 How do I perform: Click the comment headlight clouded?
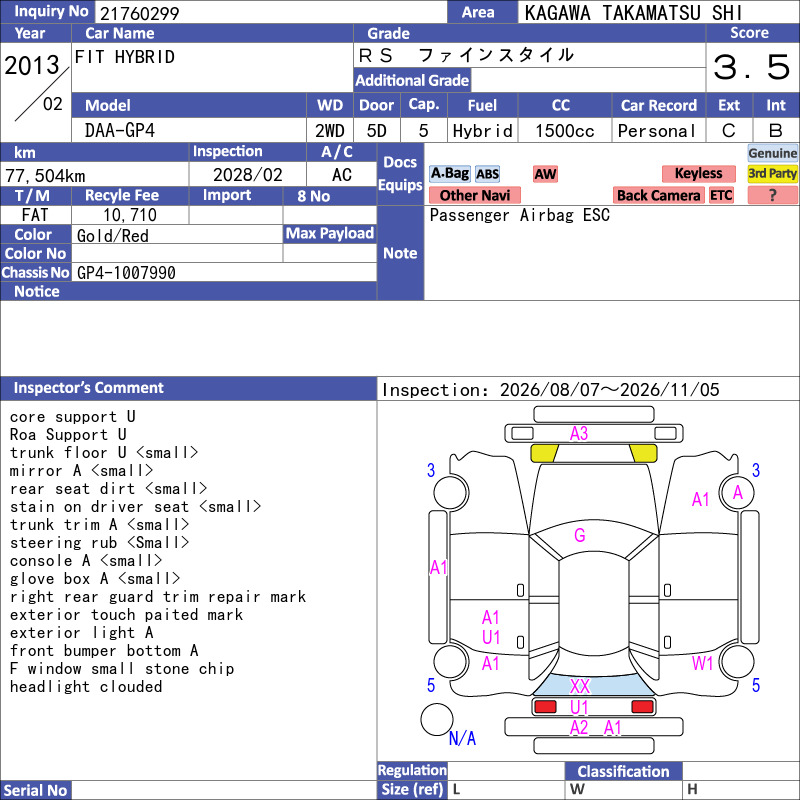point(86,687)
